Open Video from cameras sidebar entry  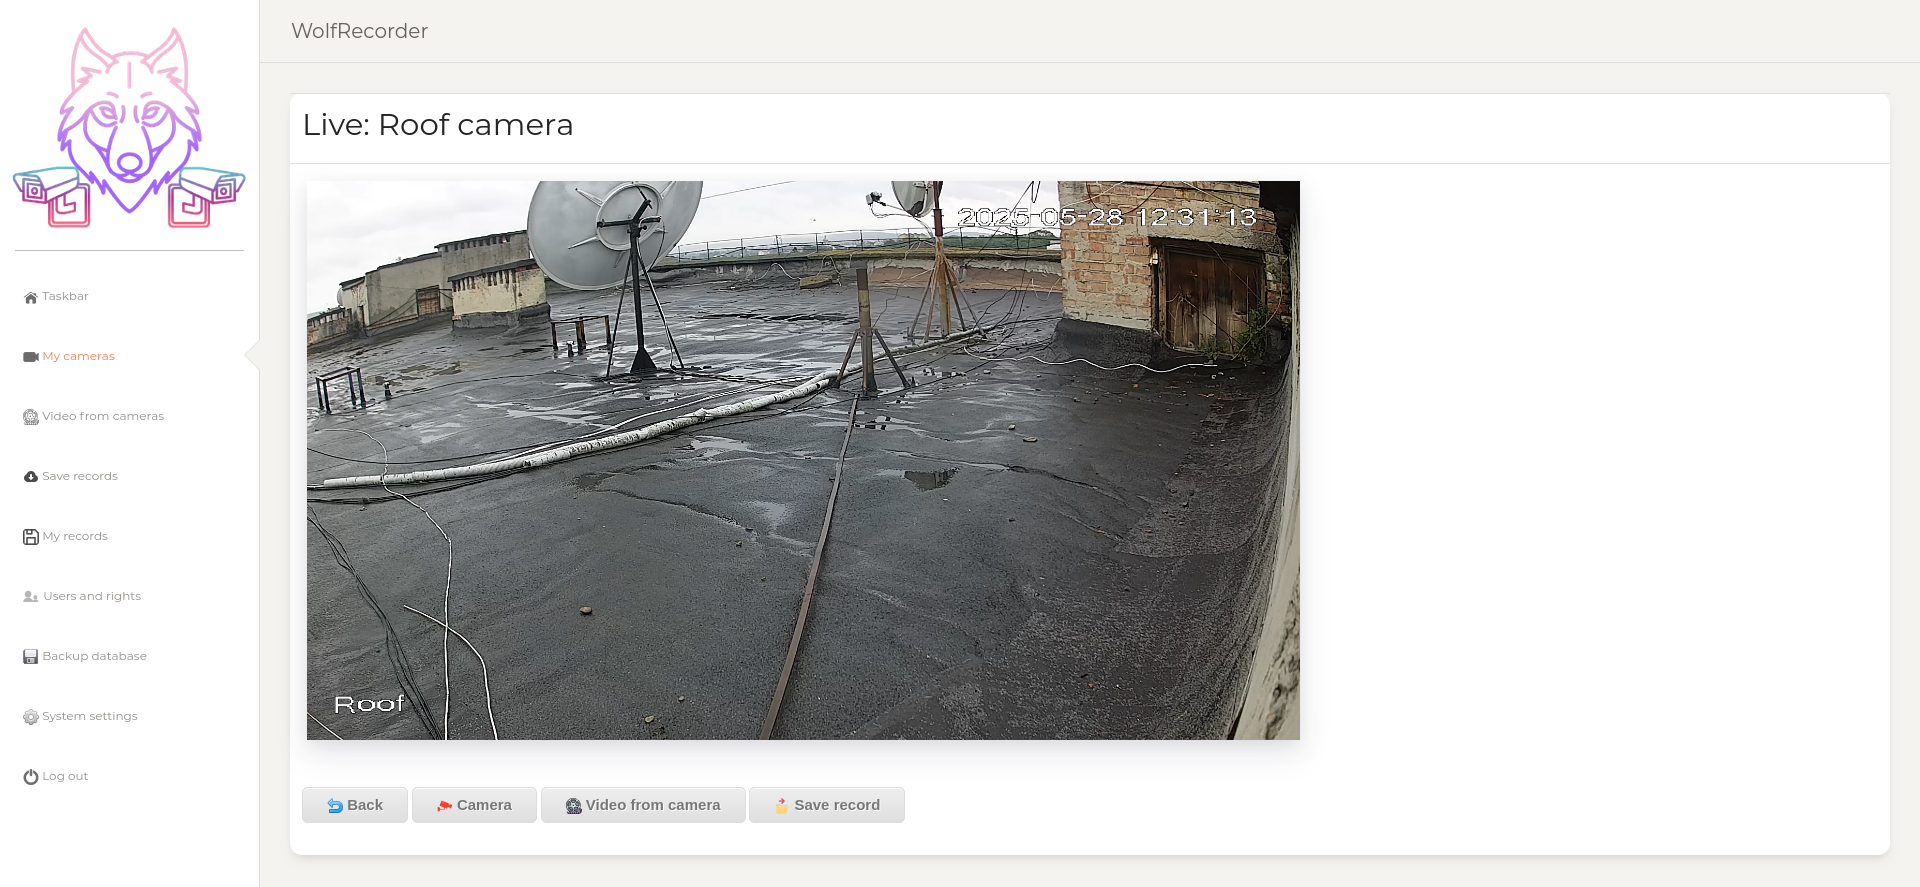(103, 417)
